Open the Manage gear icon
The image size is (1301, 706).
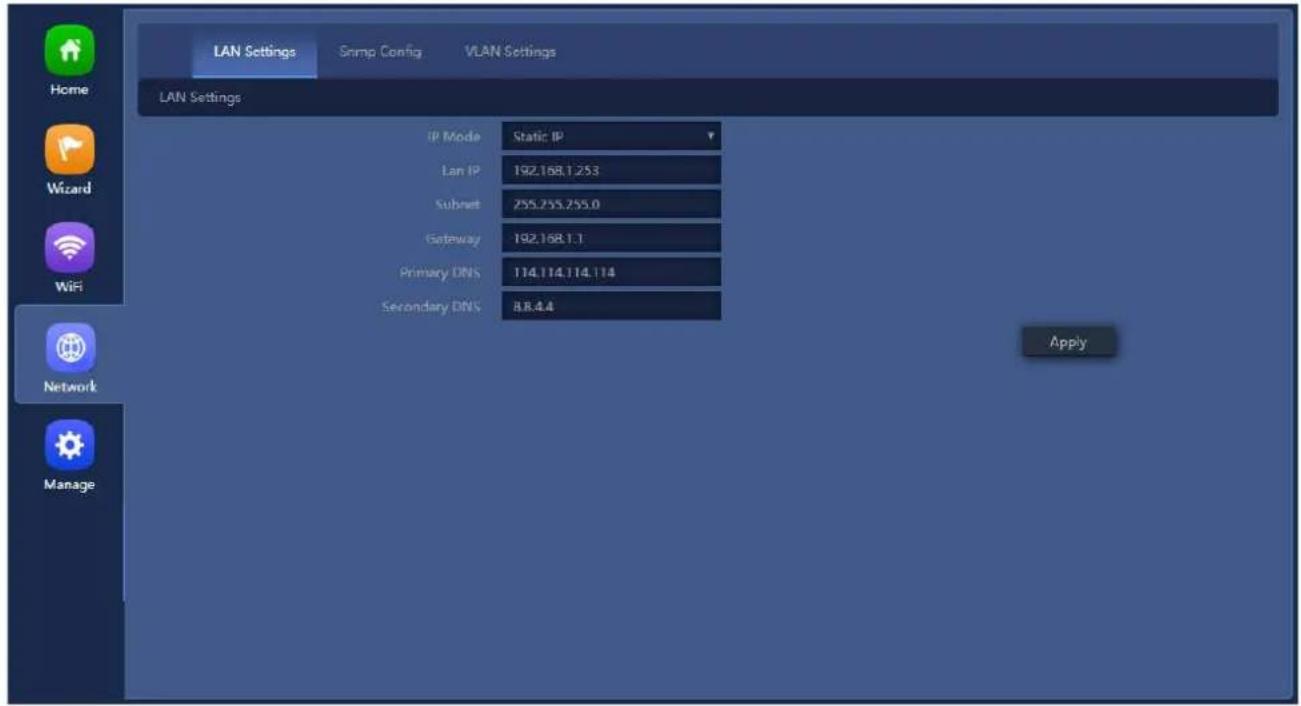70,445
